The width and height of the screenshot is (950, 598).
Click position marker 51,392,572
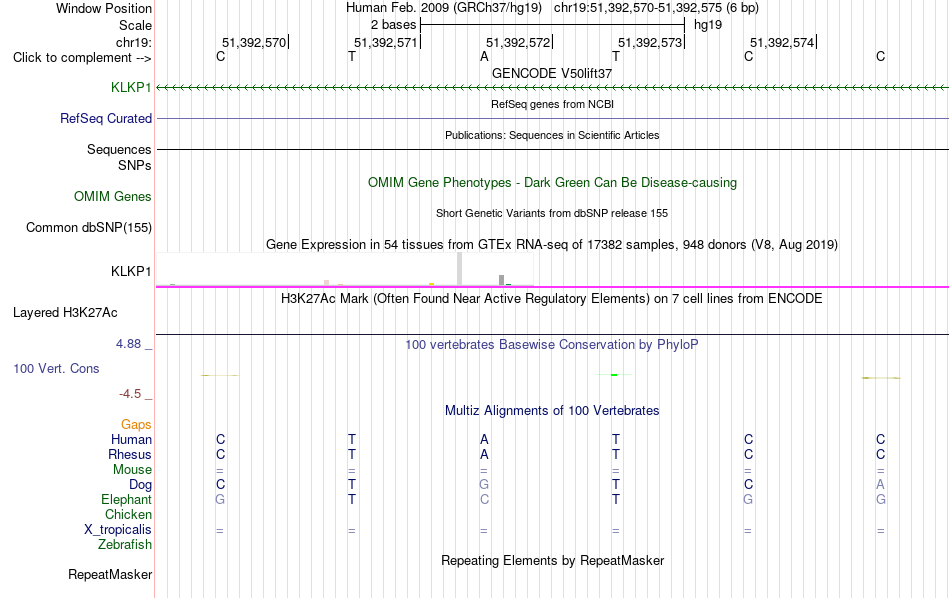(519, 42)
